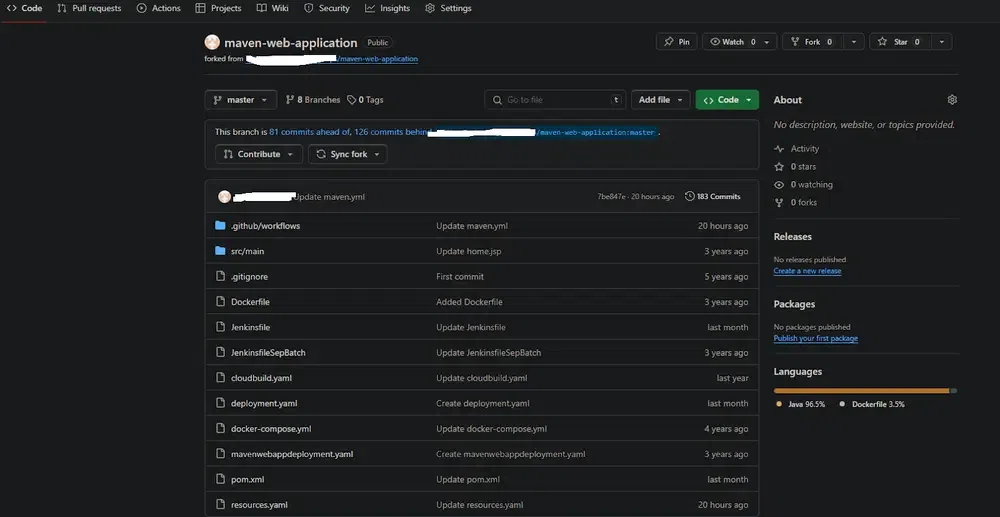Viewport: 1000px width, 517px height.
Task: Click the Java 96.5% language entry
Action: (801, 404)
